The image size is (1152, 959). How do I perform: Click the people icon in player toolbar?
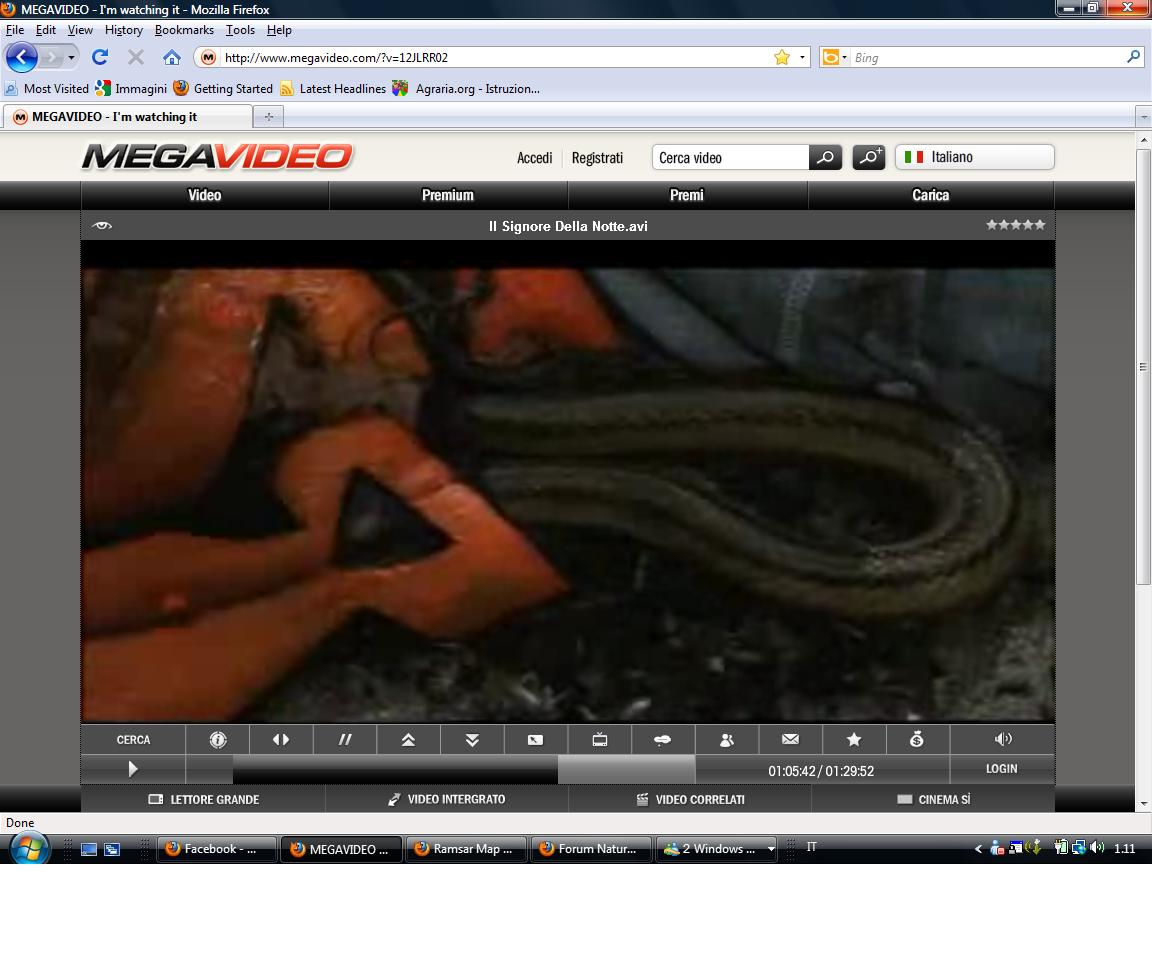(x=727, y=740)
